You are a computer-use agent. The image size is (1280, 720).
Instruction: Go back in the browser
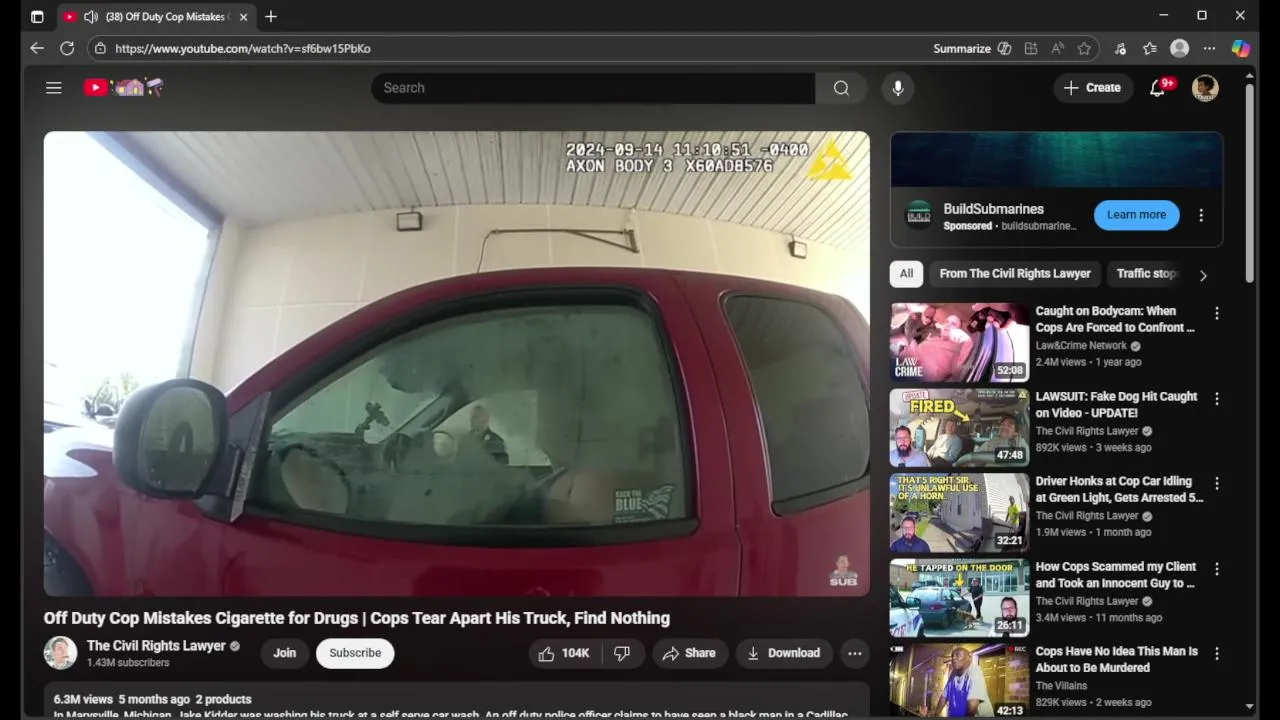coord(37,48)
